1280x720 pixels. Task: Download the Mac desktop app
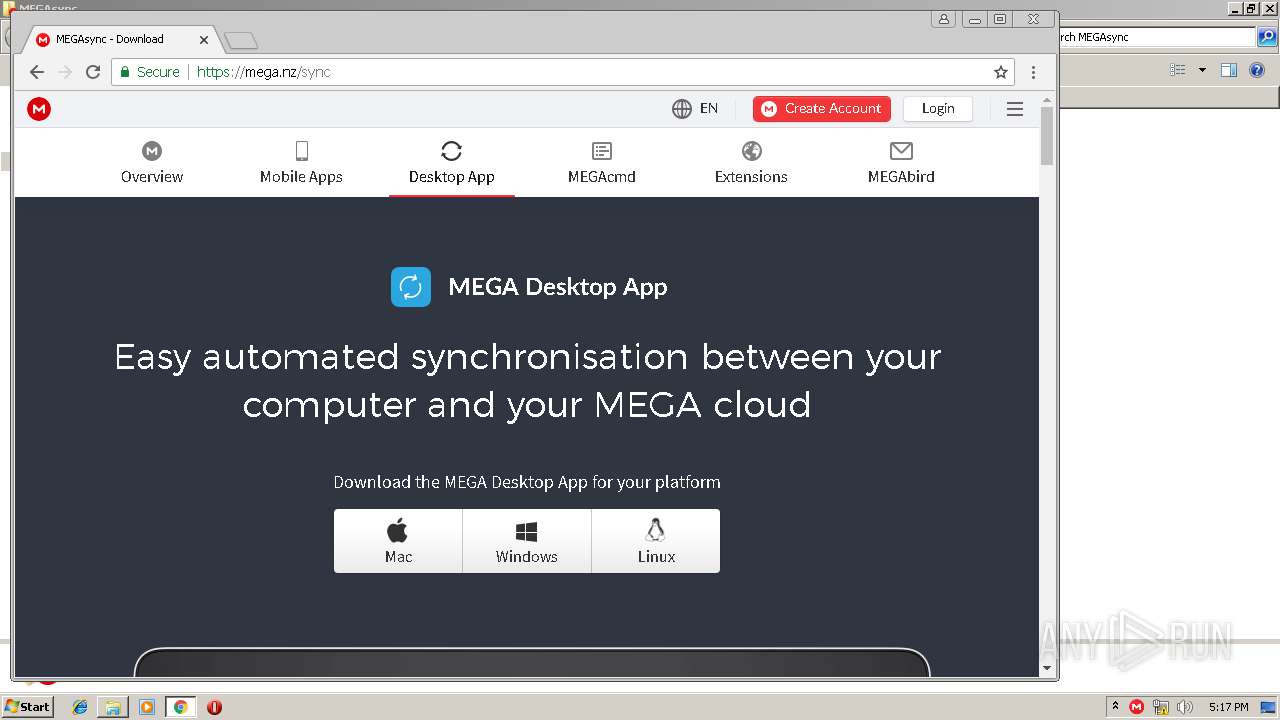point(398,541)
